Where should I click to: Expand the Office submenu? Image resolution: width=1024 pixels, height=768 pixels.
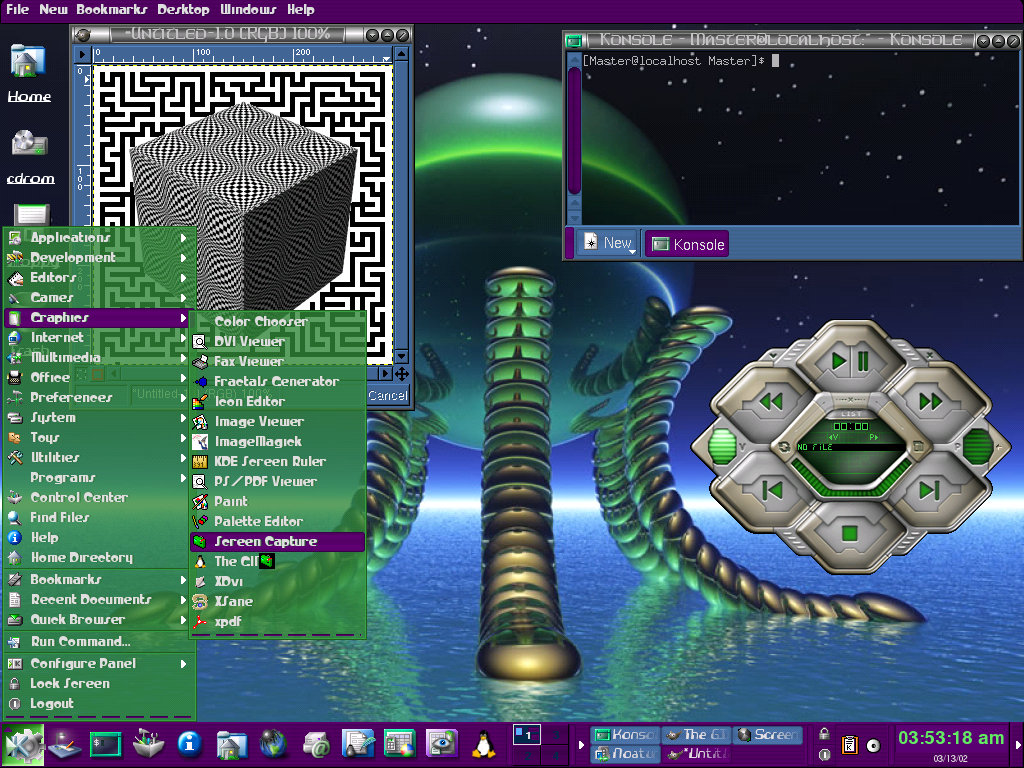tap(98, 377)
